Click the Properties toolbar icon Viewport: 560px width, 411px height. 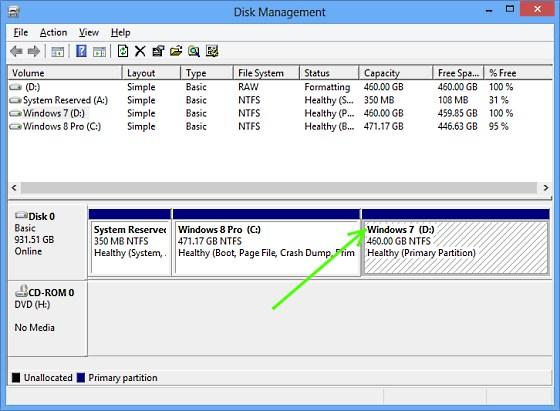(x=158, y=51)
